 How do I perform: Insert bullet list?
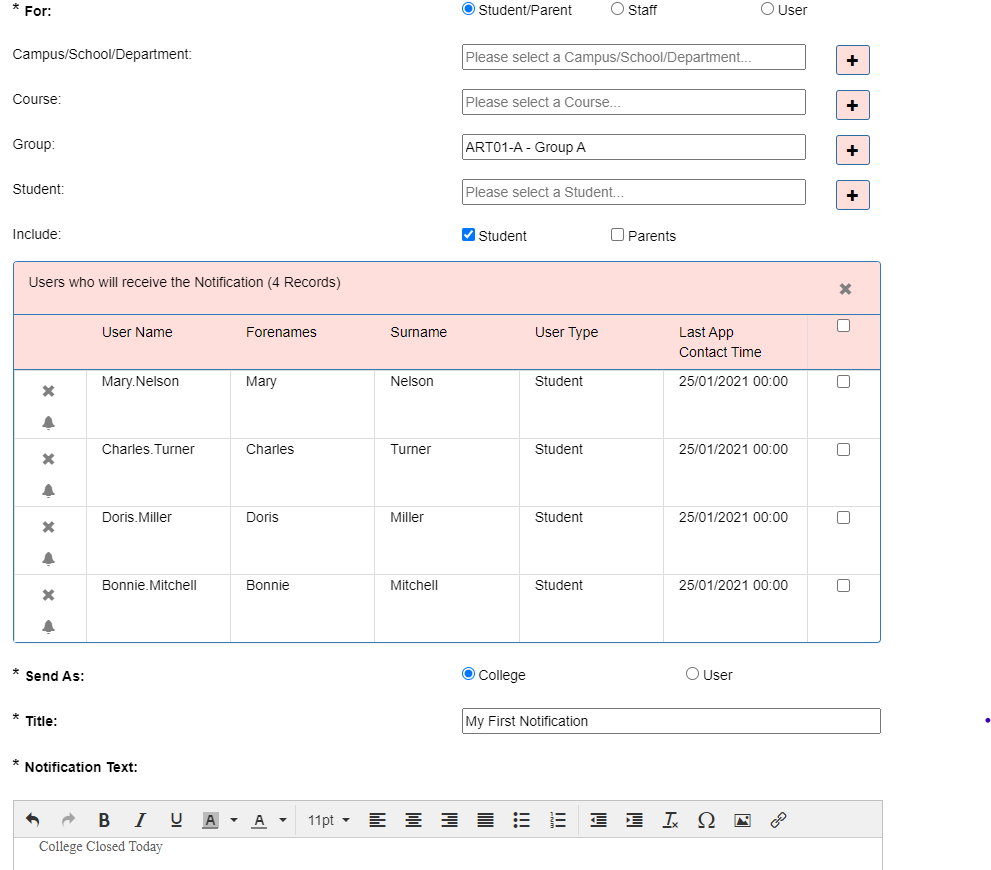point(521,820)
